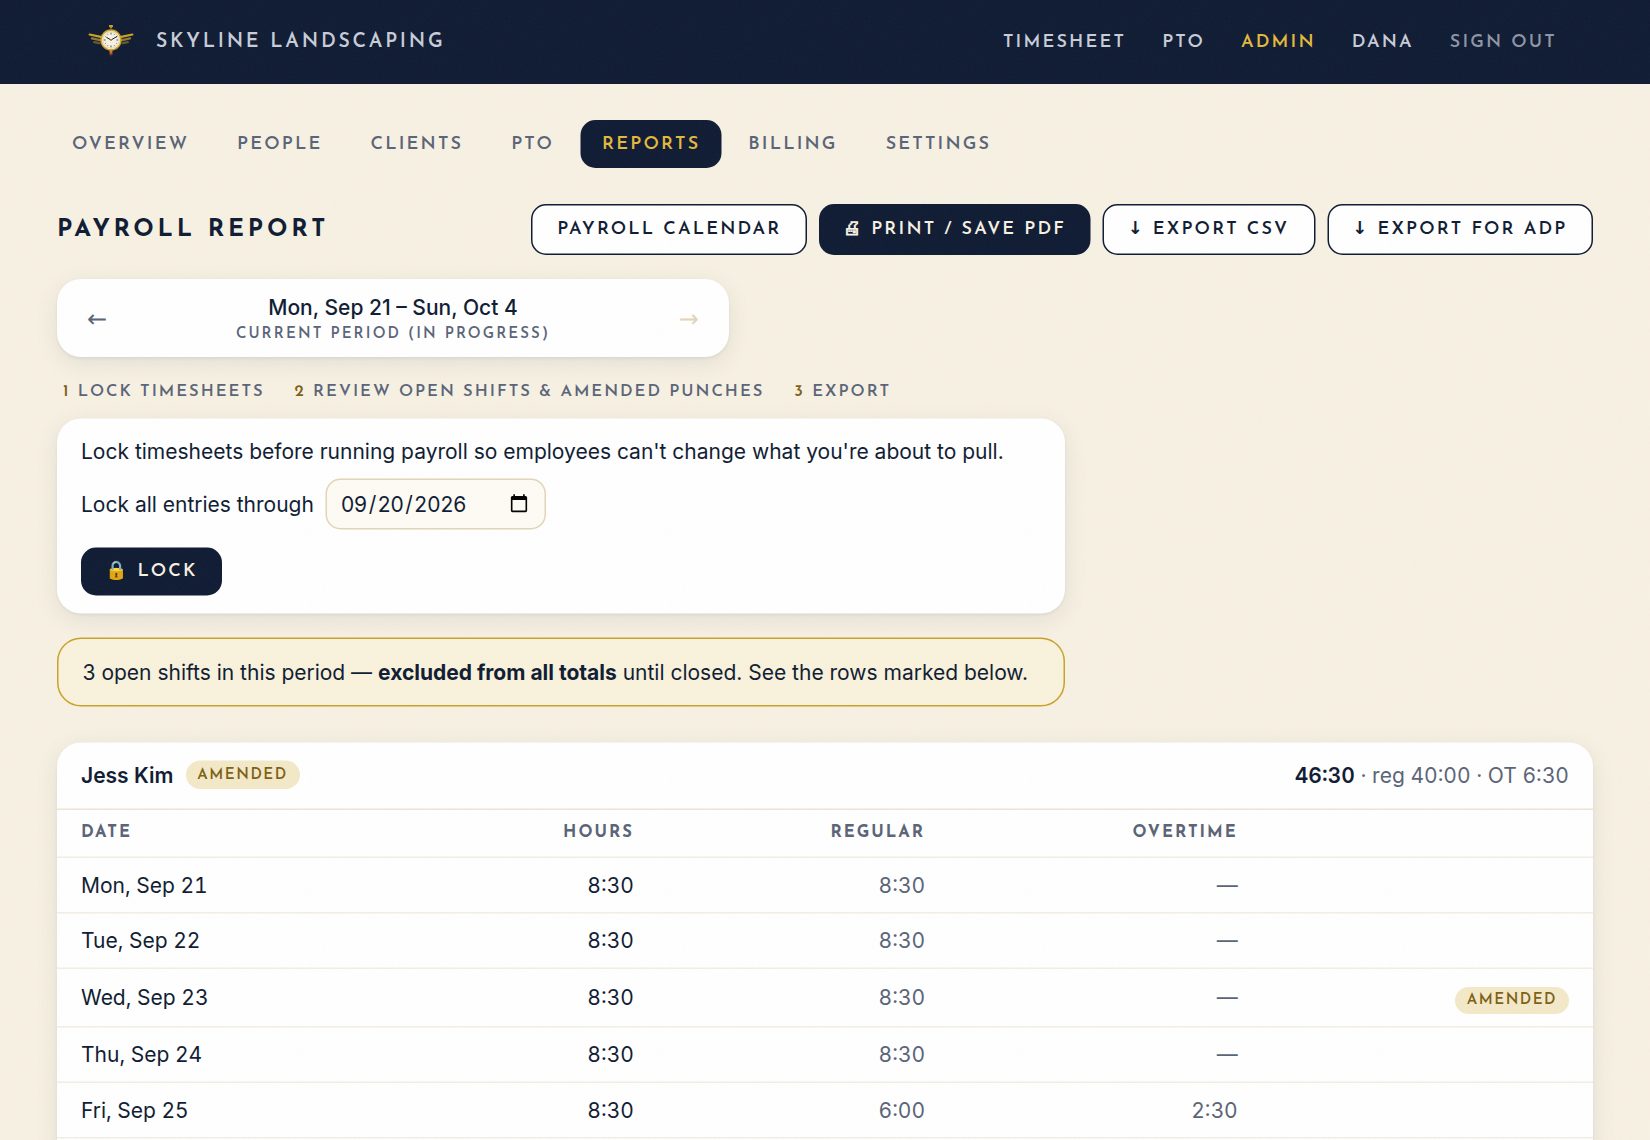Click the Lock button
1650x1140 pixels.
click(x=151, y=571)
